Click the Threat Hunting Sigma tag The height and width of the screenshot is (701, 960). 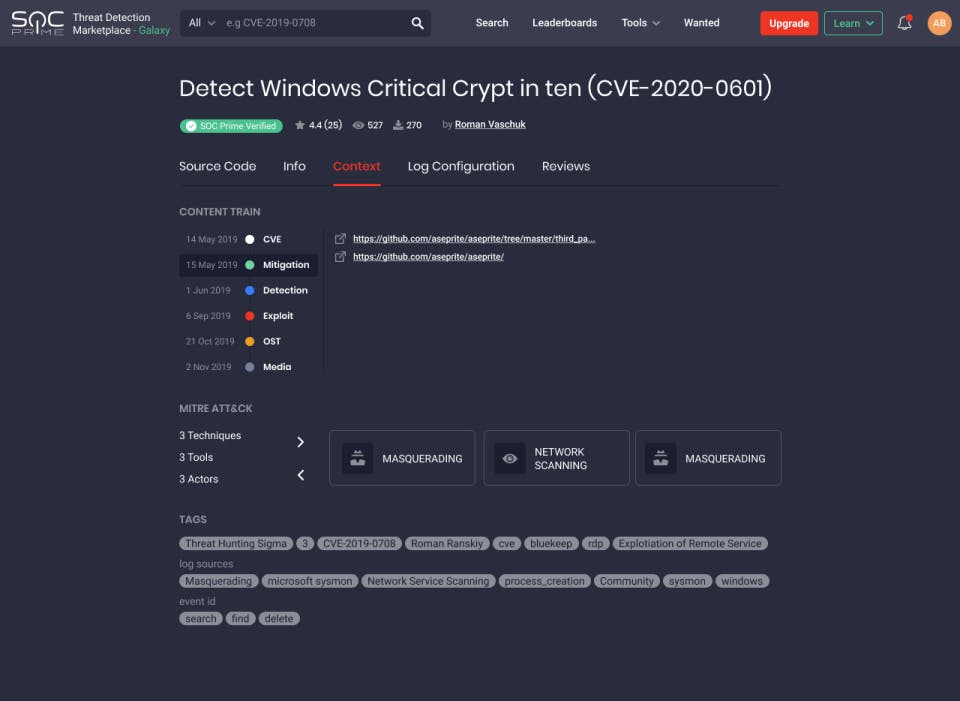pos(236,544)
